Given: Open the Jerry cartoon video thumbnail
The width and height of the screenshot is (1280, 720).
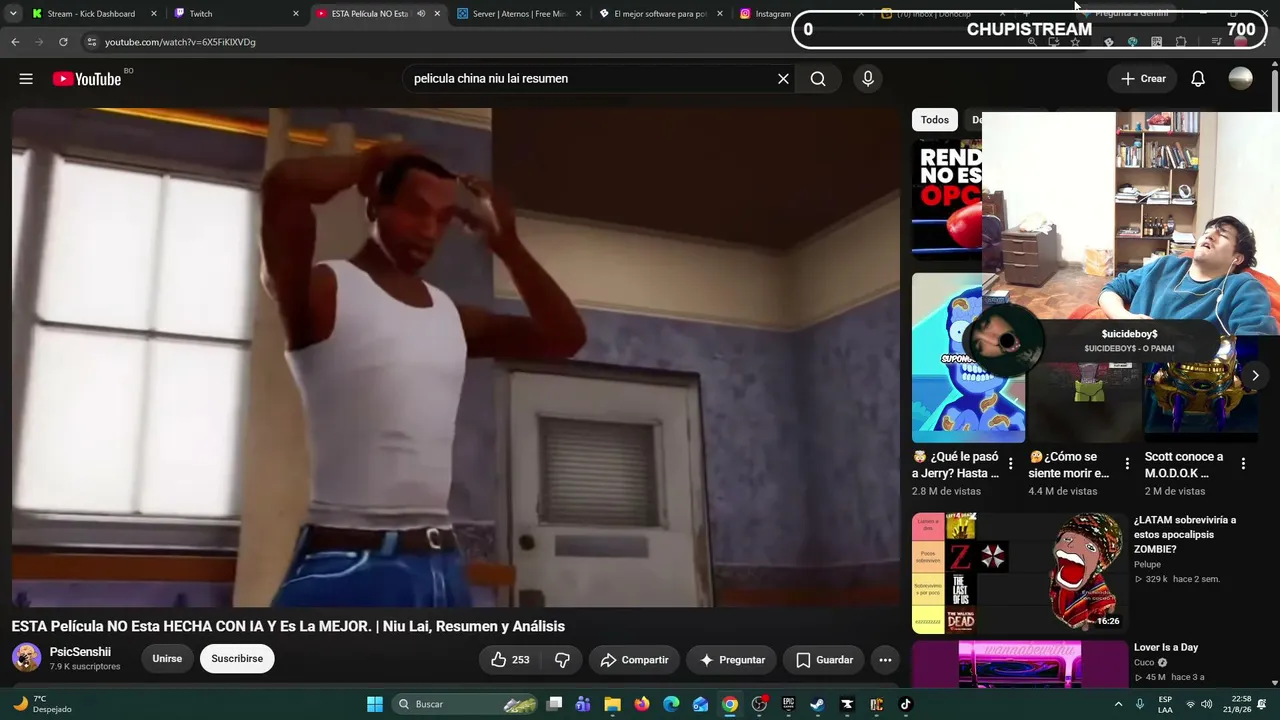Looking at the screenshot, I should (x=968, y=358).
